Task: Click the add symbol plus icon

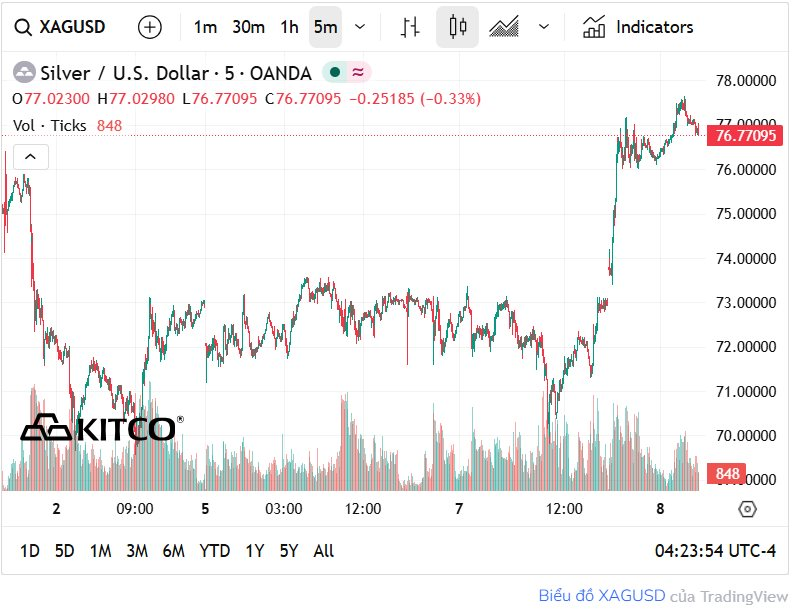Action: 149,27
